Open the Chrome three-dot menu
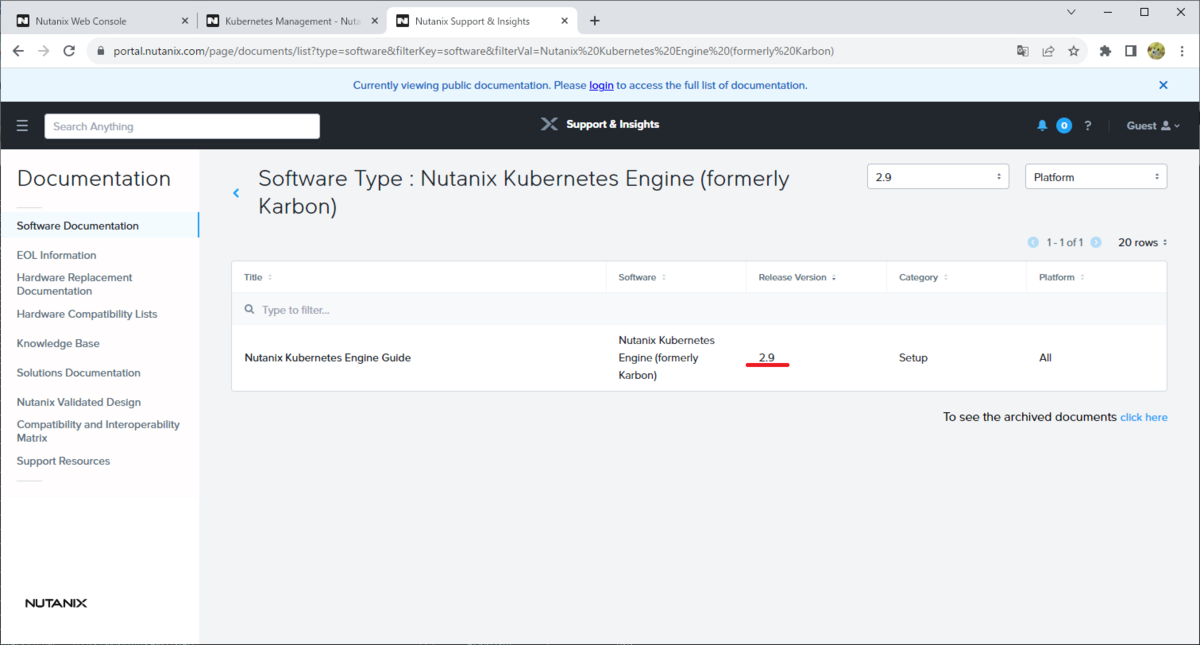The width and height of the screenshot is (1200, 645). 1182,51
